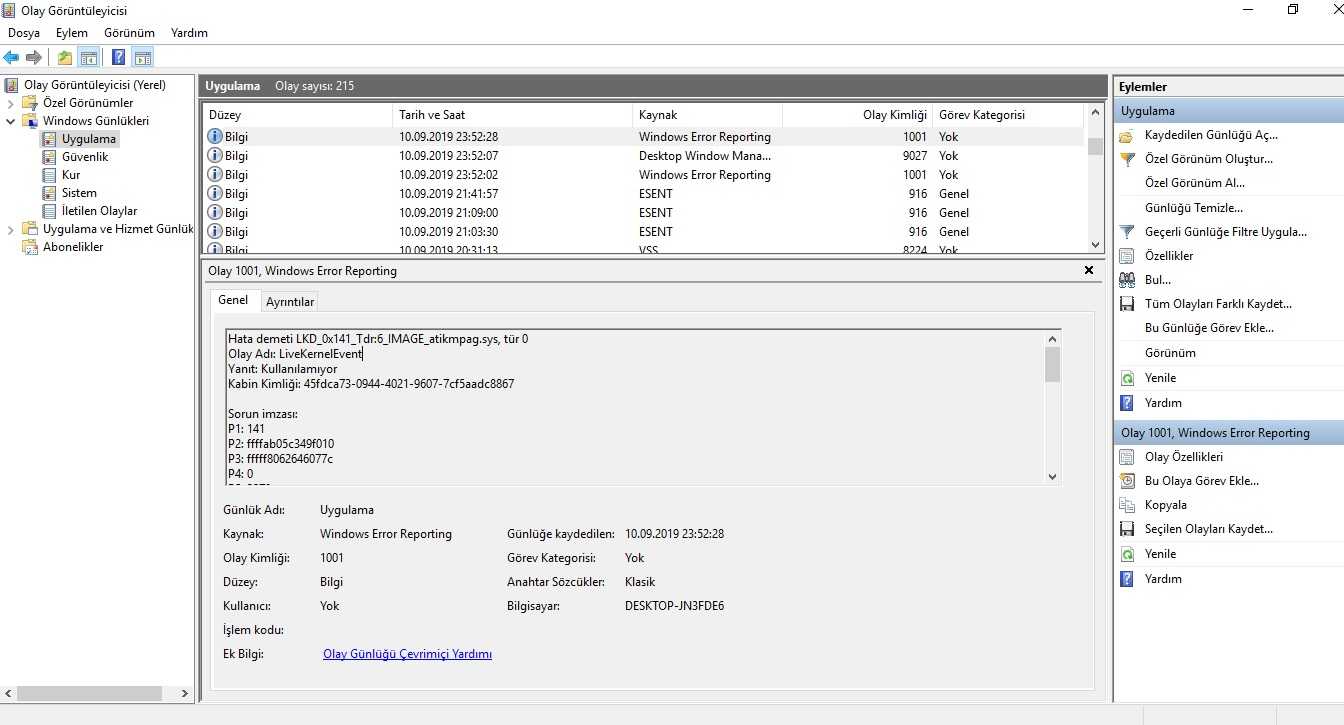Click the event list scrollbar down arrow
Image resolution: width=1344 pixels, height=725 pixels.
pos(1095,244)
